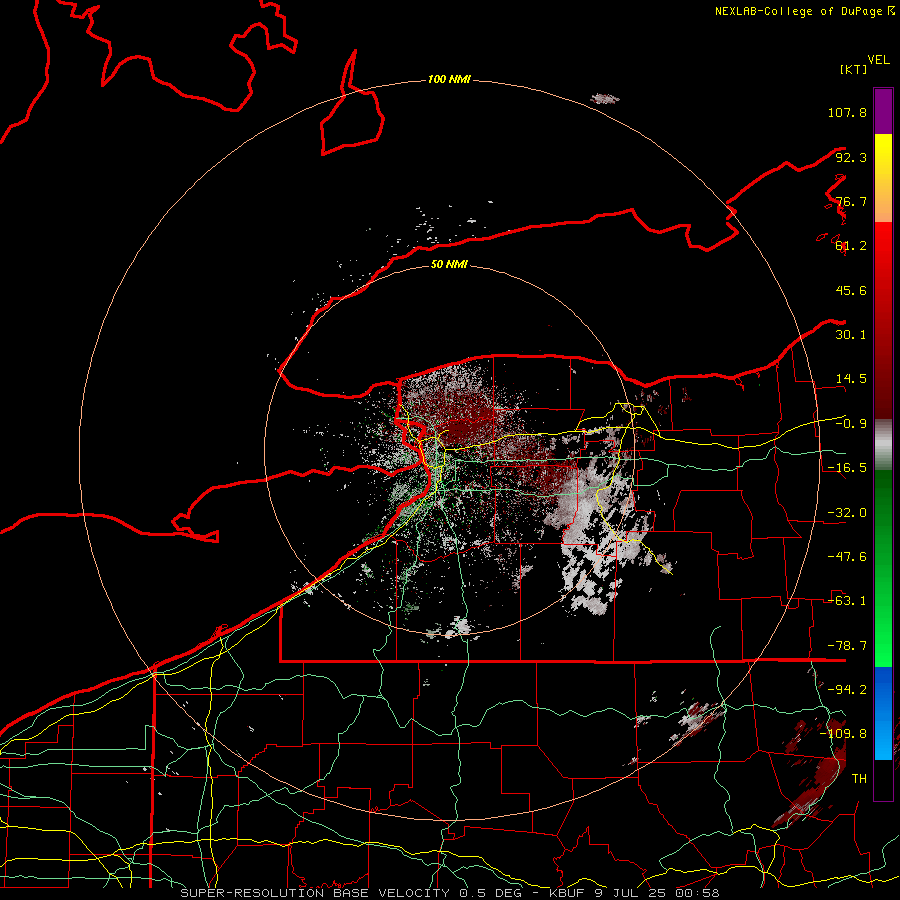
Task: Click the -47.6 velocity scale value
Action: [x=847, y=557]
